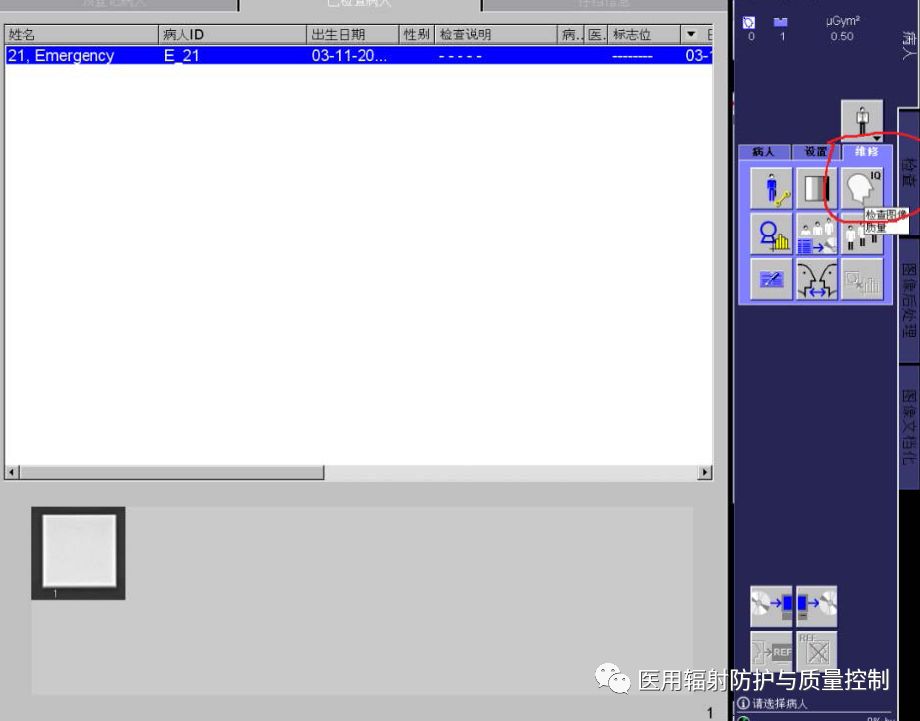Switch to the 病人 tab in the tool panel
This screenshot has height=721, width=920.
(764, 152)
